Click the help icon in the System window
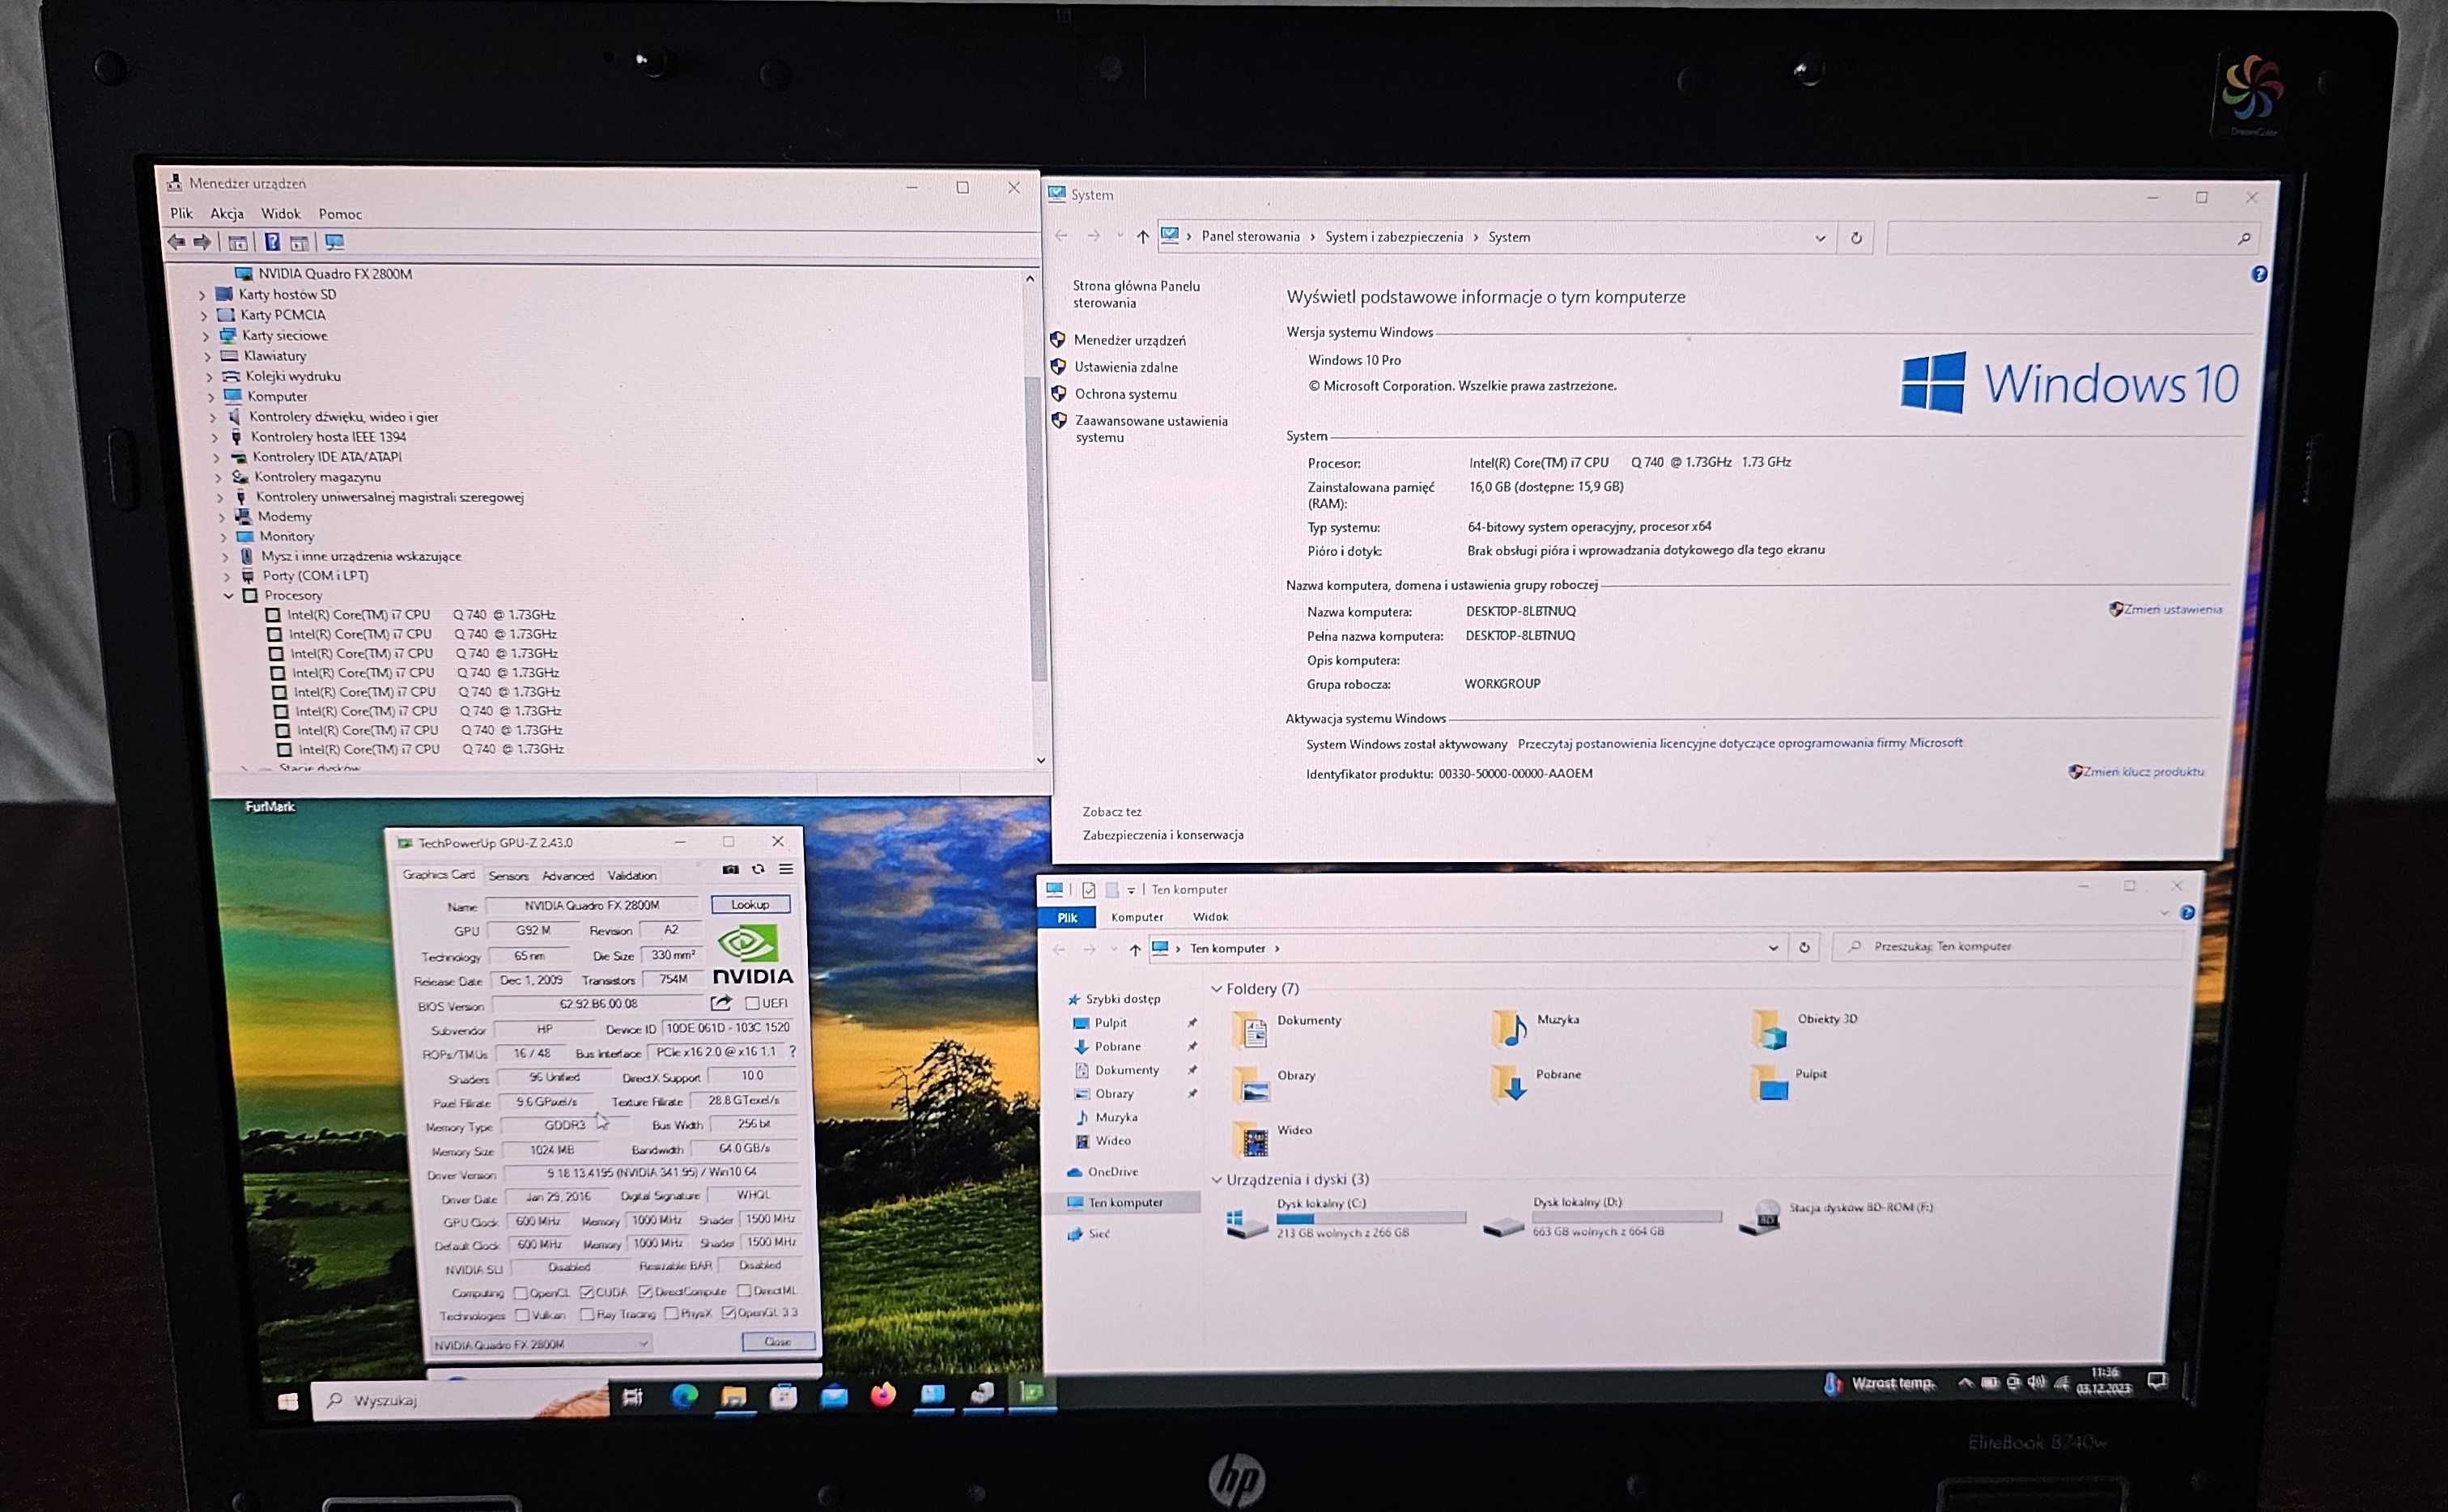2448x1512 pixels. (x=2259, y=274)
